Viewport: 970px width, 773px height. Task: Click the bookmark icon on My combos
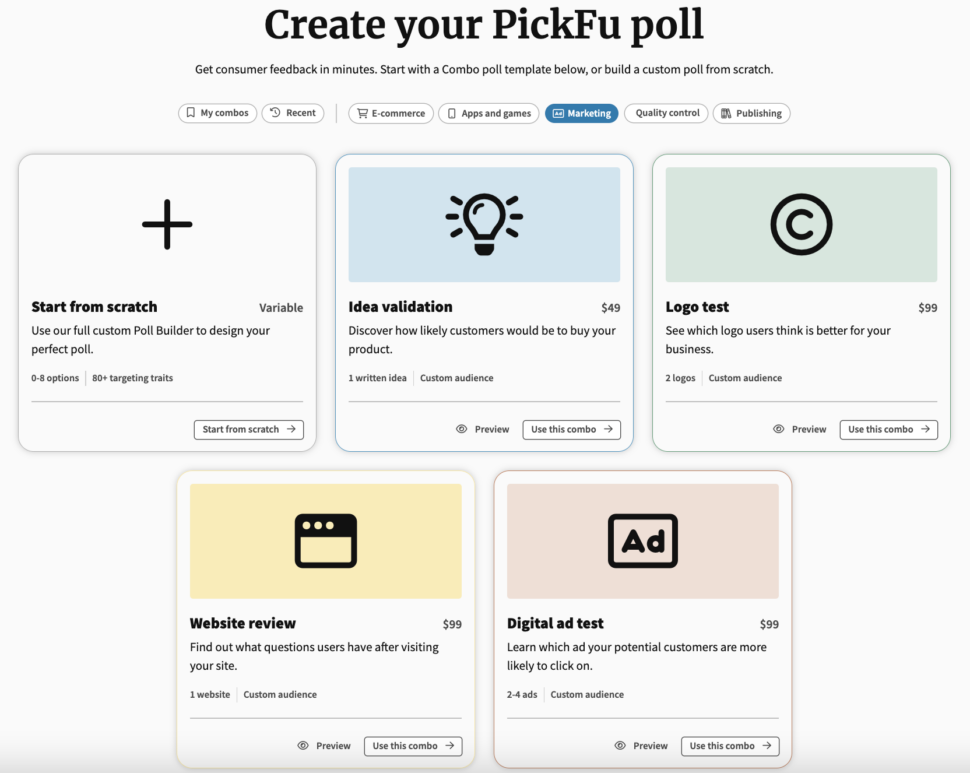[x=191, y=113]
